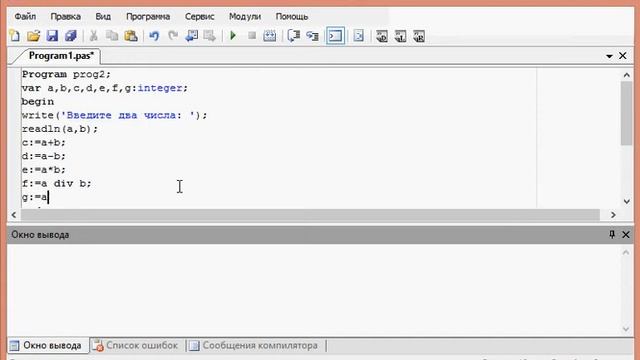Click the toolbar icon marked with R

click(x=419, y=36)
